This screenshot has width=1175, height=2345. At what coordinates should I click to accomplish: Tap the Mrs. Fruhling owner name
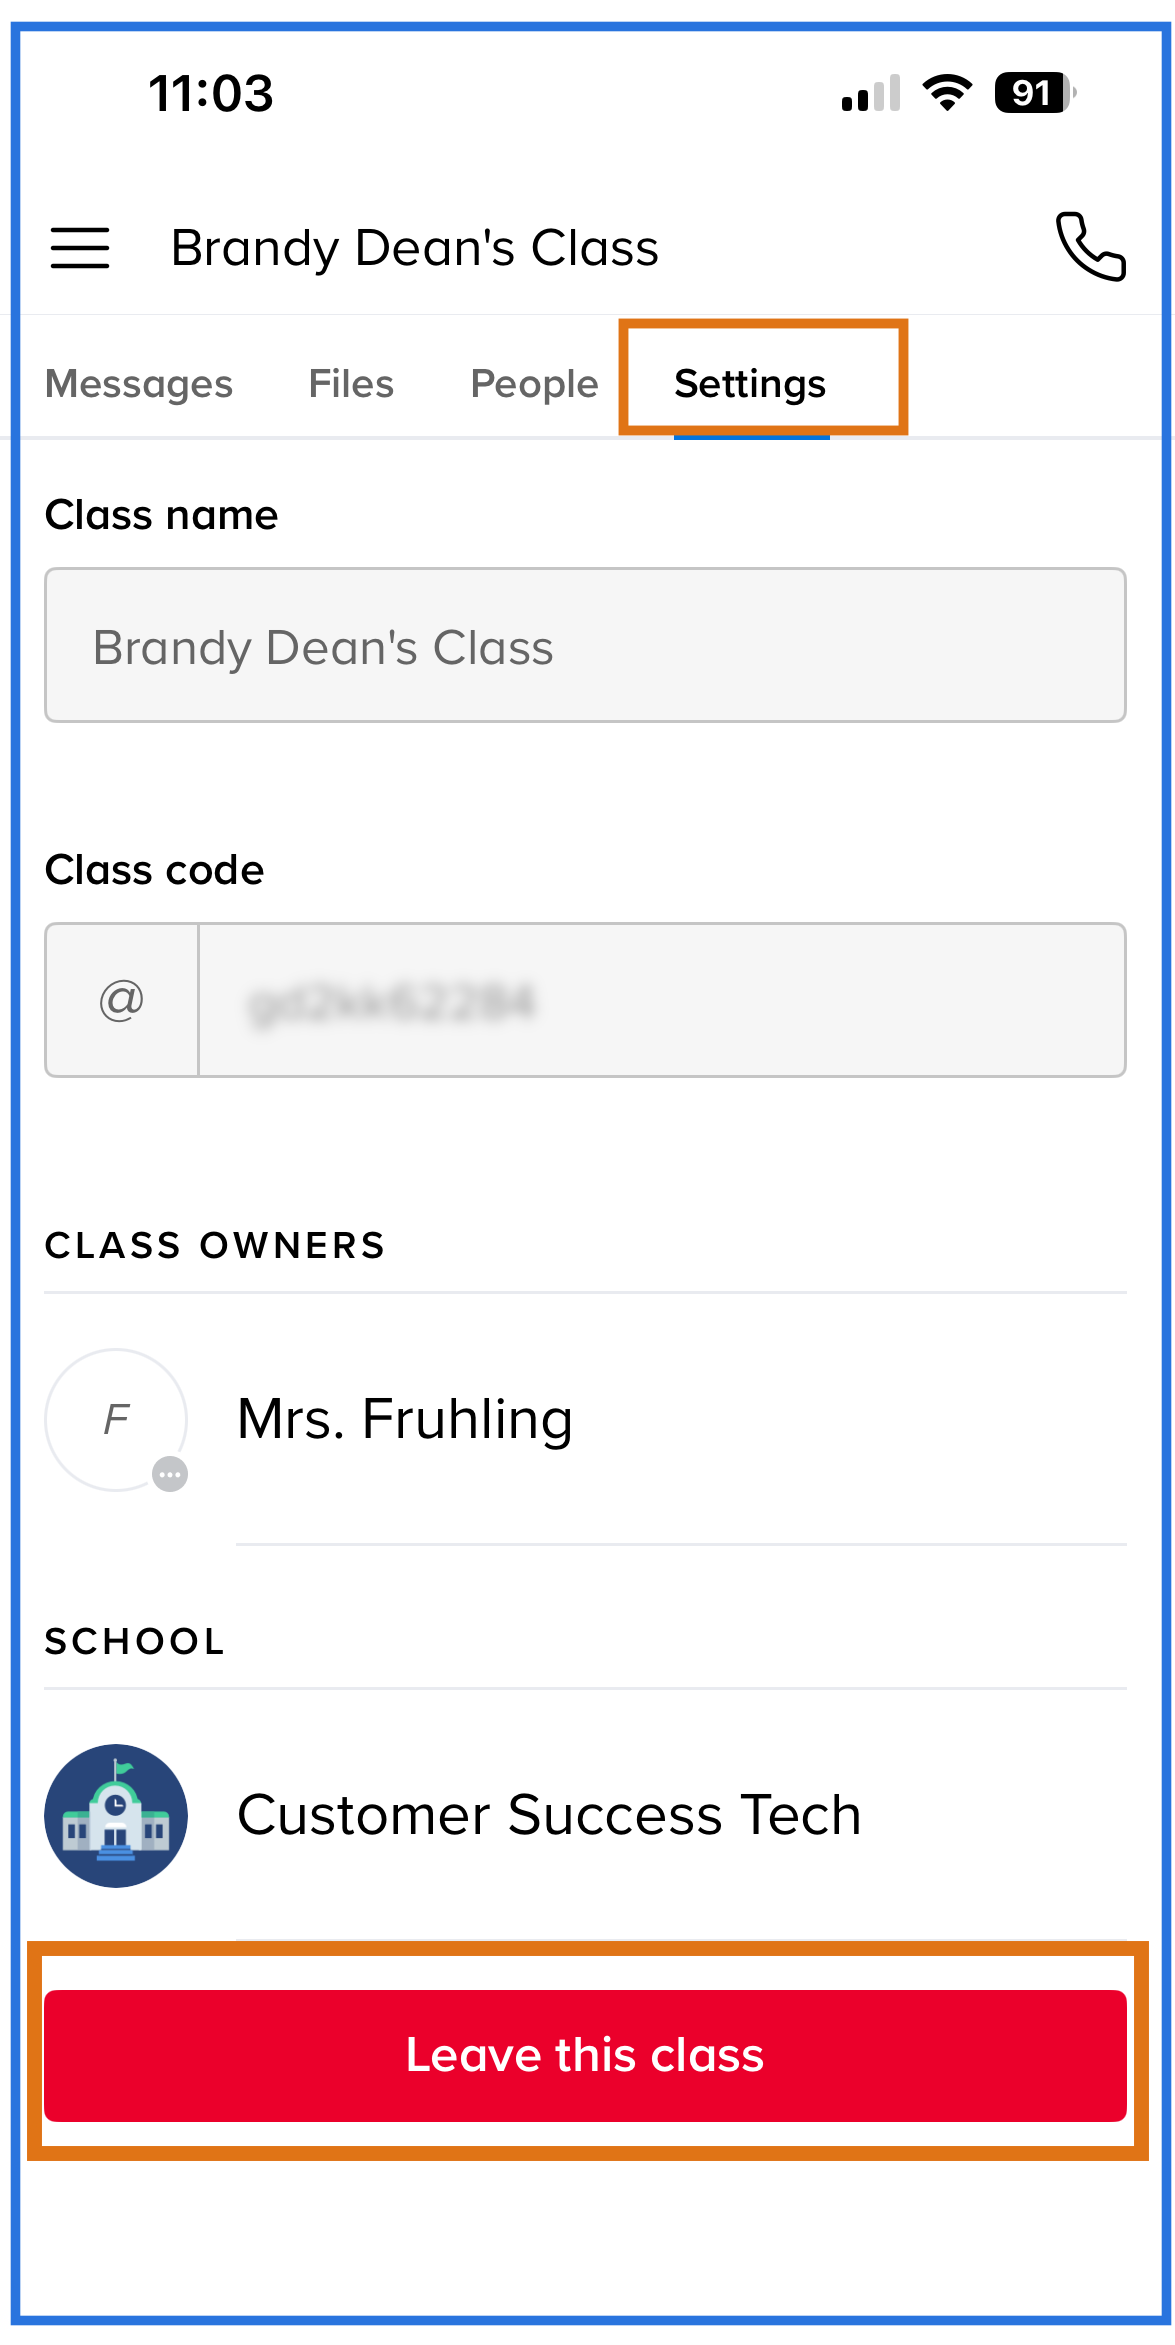coord(405,1419)
